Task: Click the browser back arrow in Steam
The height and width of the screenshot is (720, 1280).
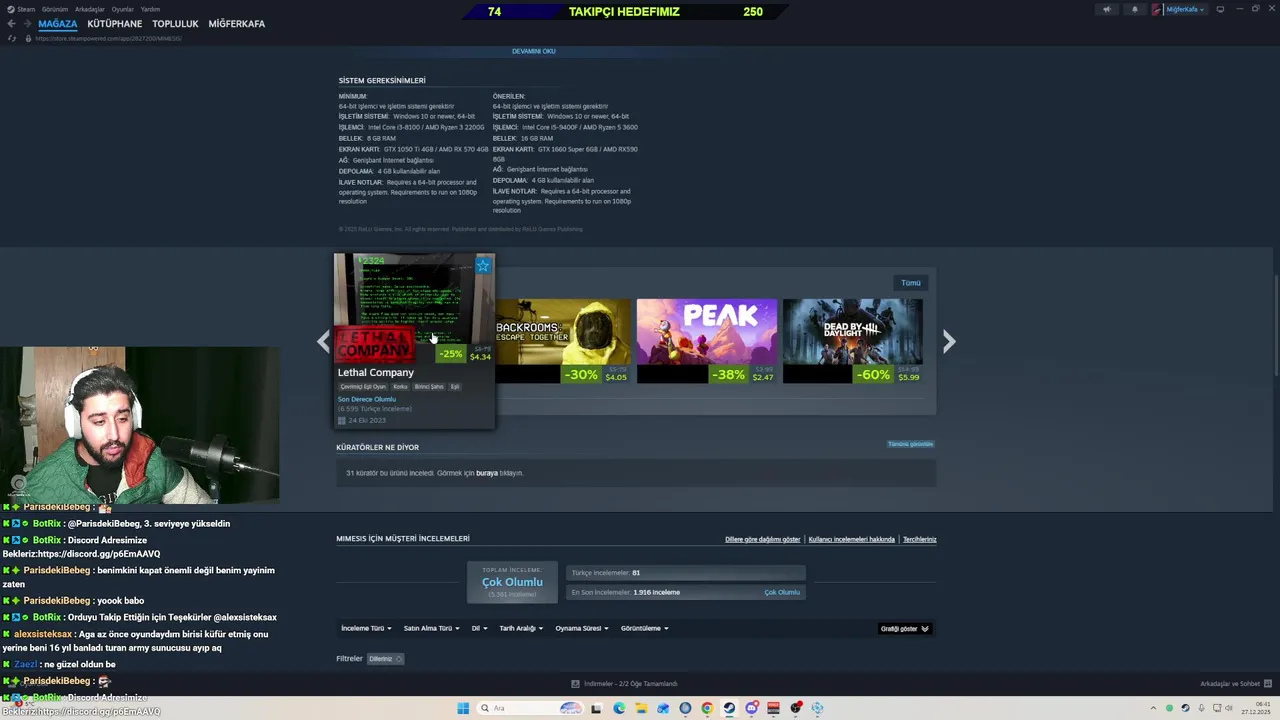Action: tap(11, 24)
